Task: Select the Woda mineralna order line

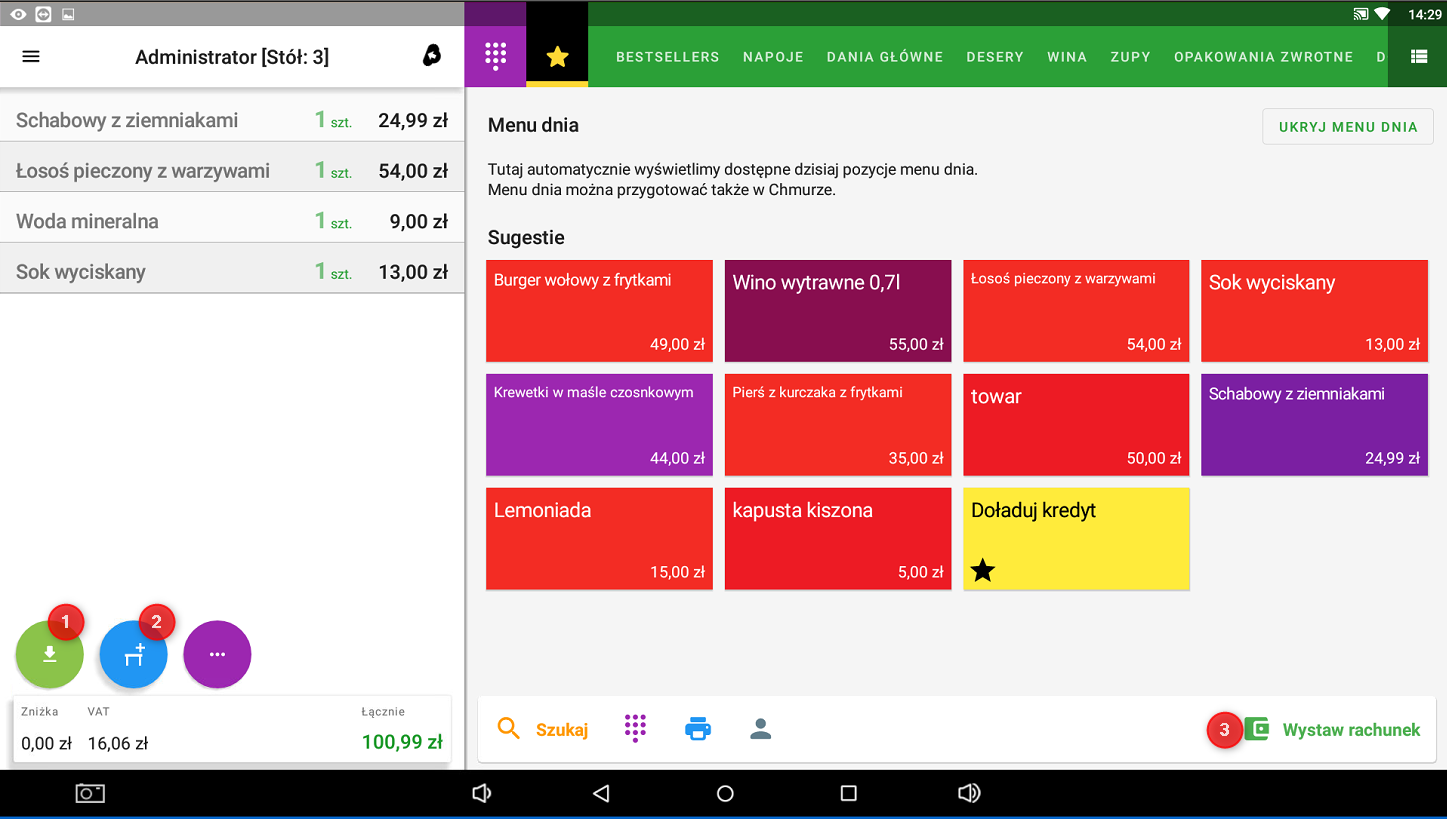Action: tap(232, 221)
